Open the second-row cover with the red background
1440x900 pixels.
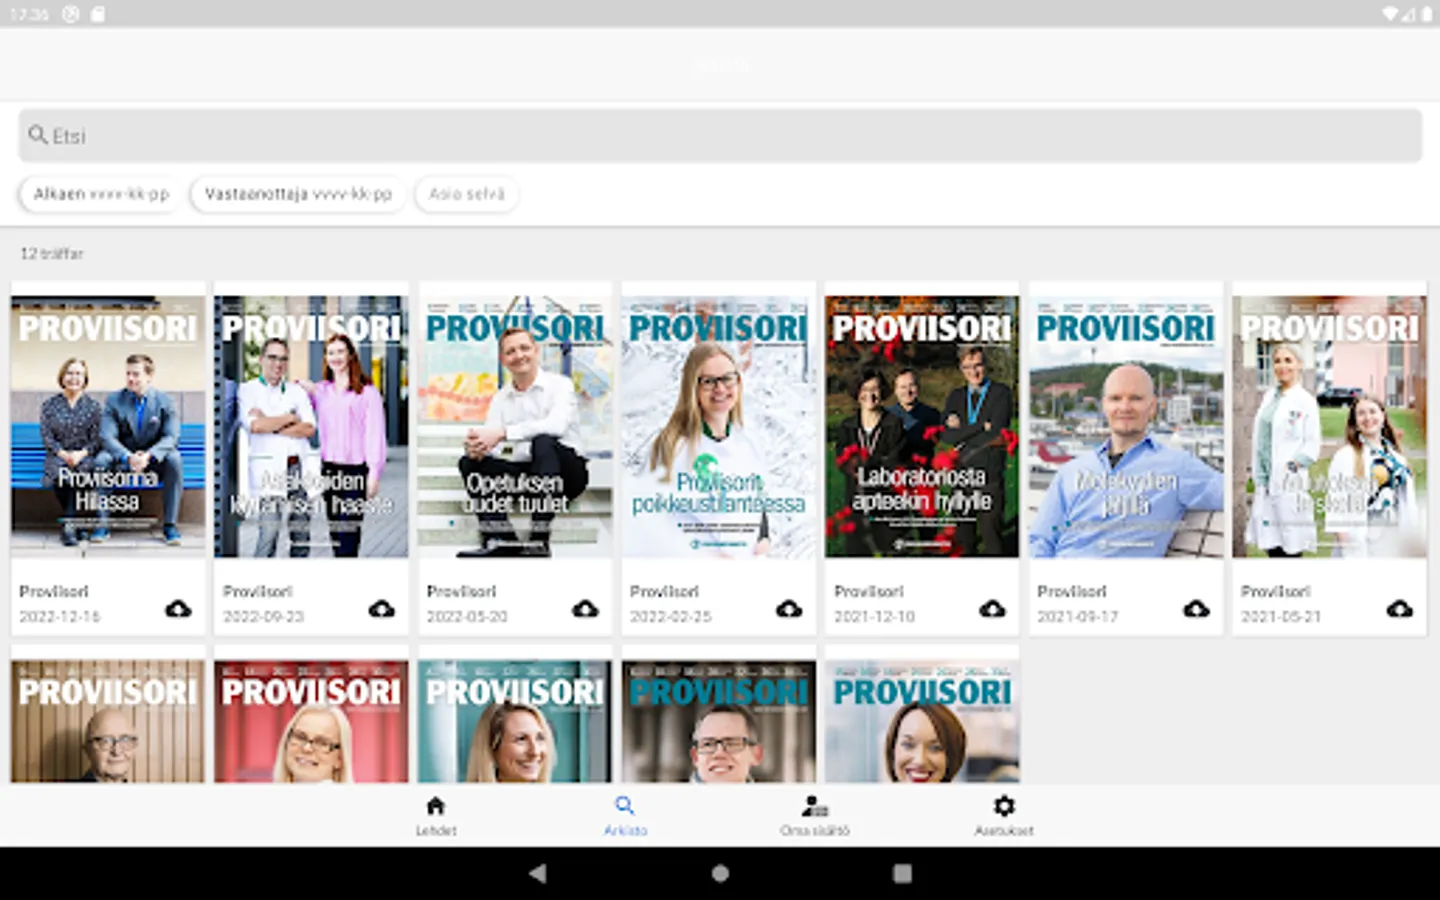pos(311,720)
